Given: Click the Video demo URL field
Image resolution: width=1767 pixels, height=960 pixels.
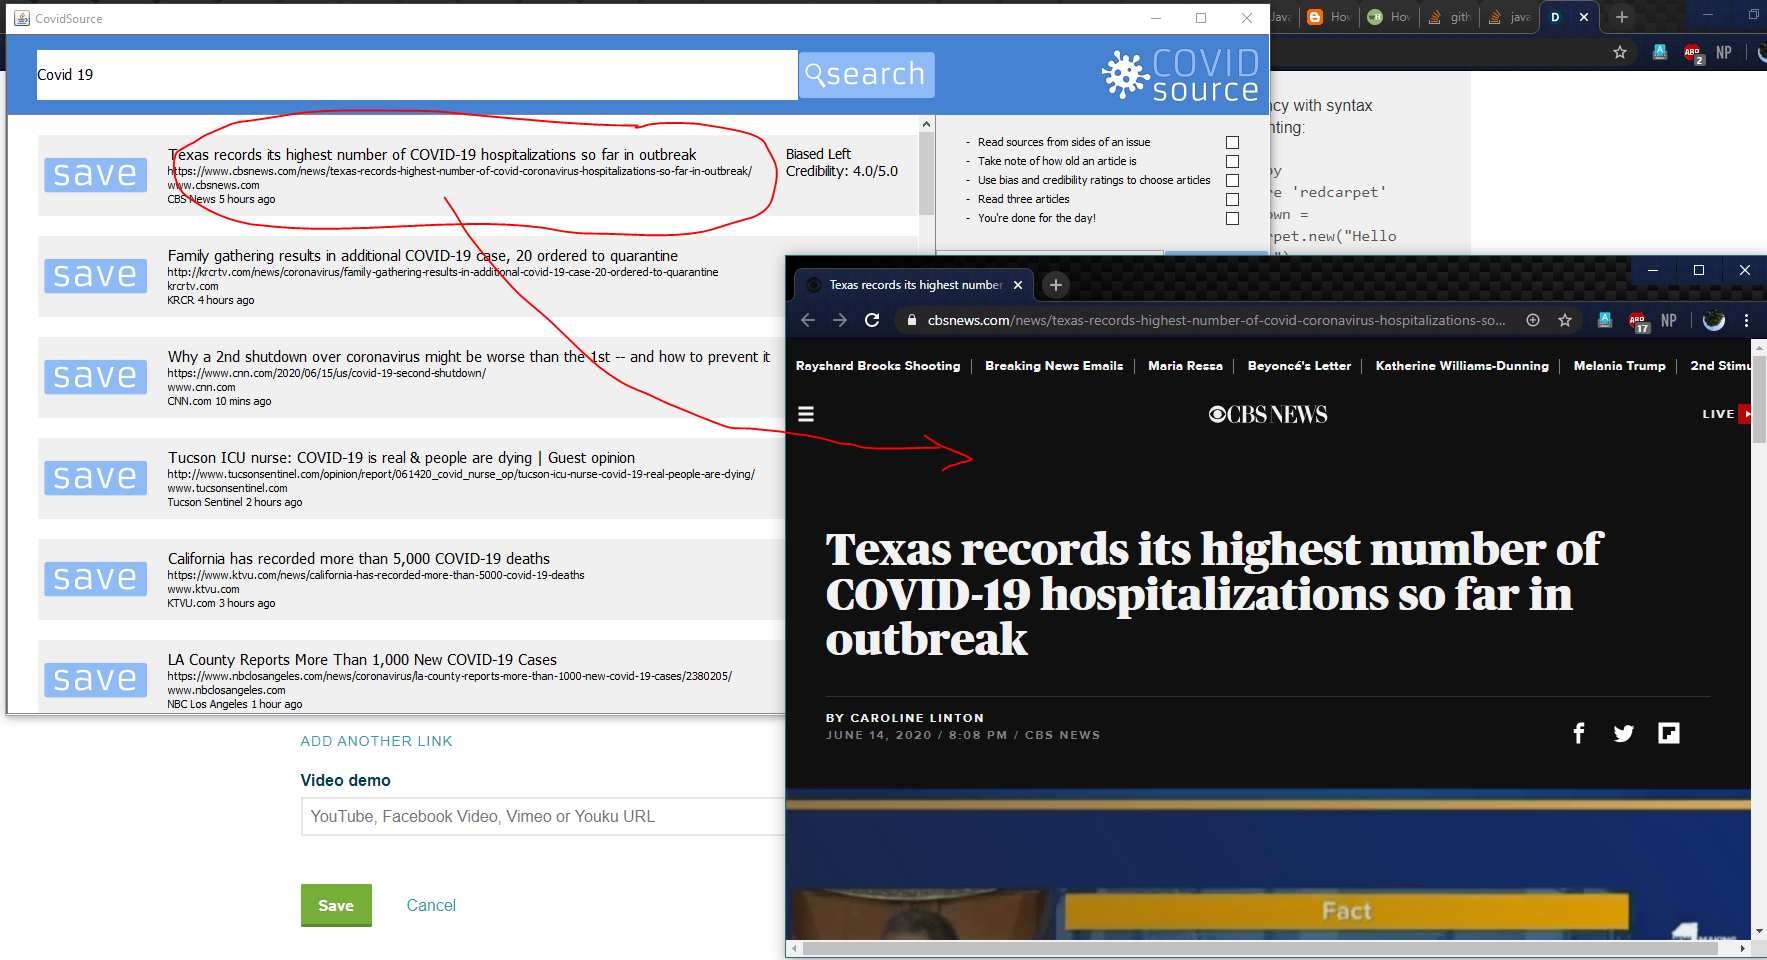Looking at the screenshot, I should click(543, 816).
